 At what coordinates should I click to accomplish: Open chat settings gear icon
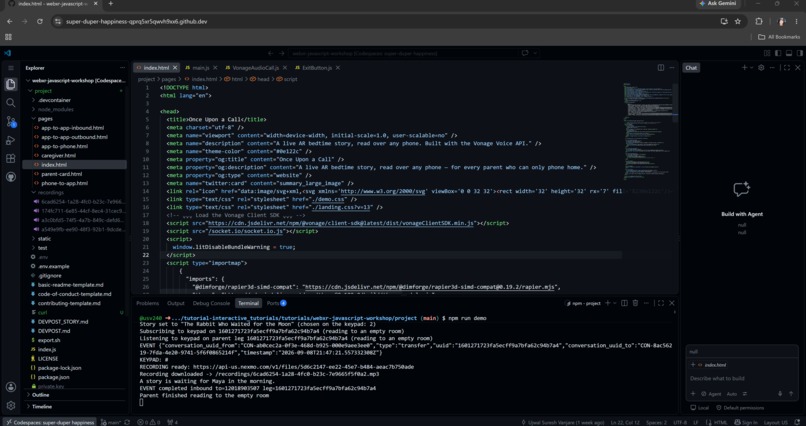[761, 68]
